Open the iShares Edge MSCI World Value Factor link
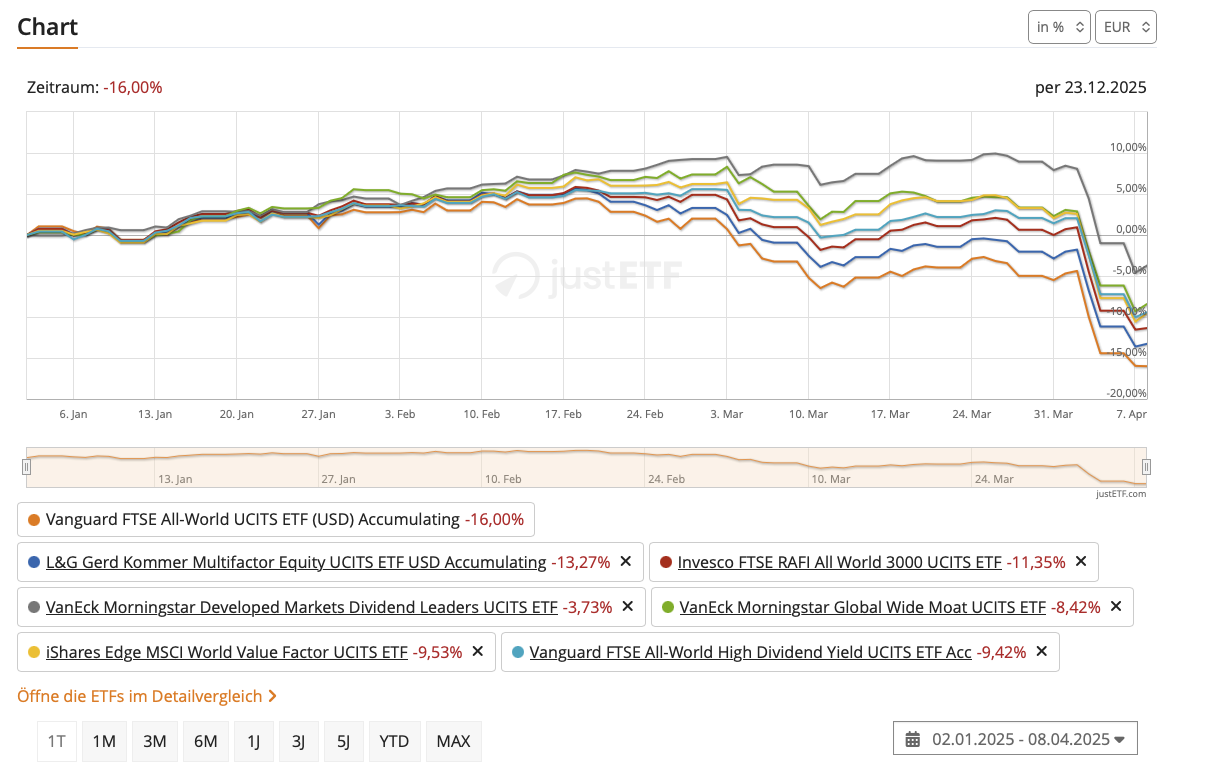 (227, 652)
